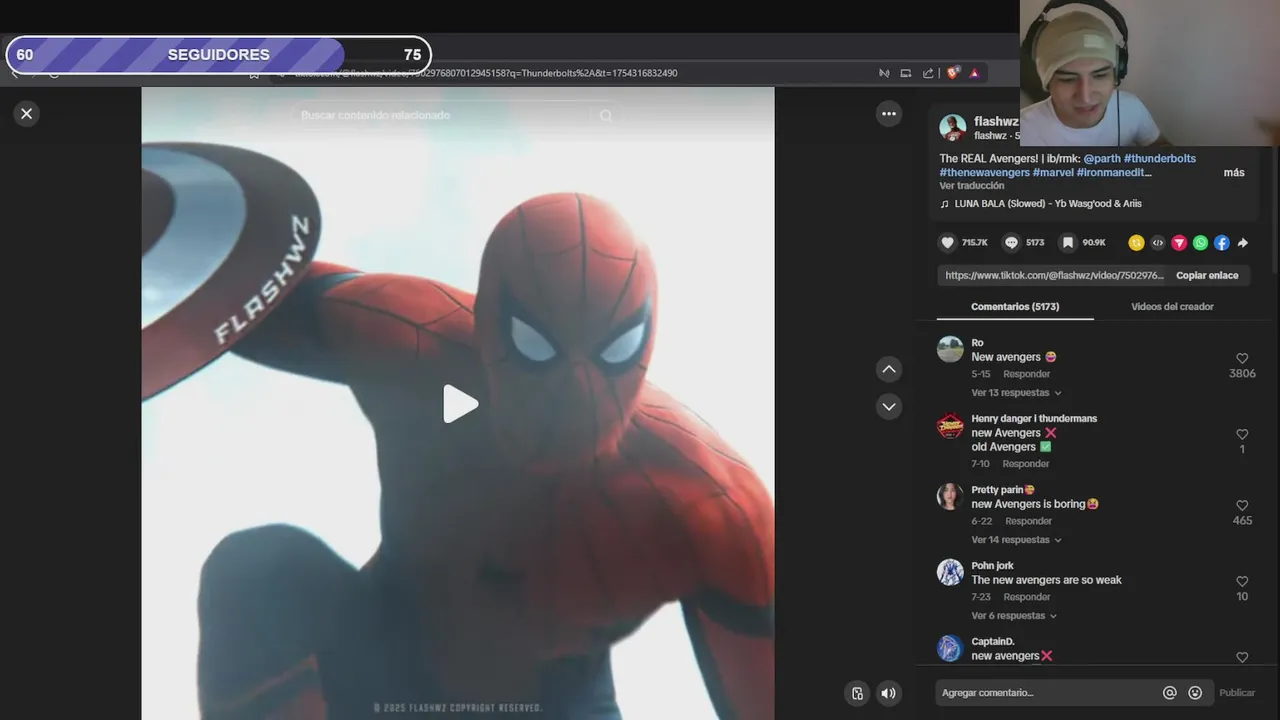Click the flashwz username text

coord(996,122)
